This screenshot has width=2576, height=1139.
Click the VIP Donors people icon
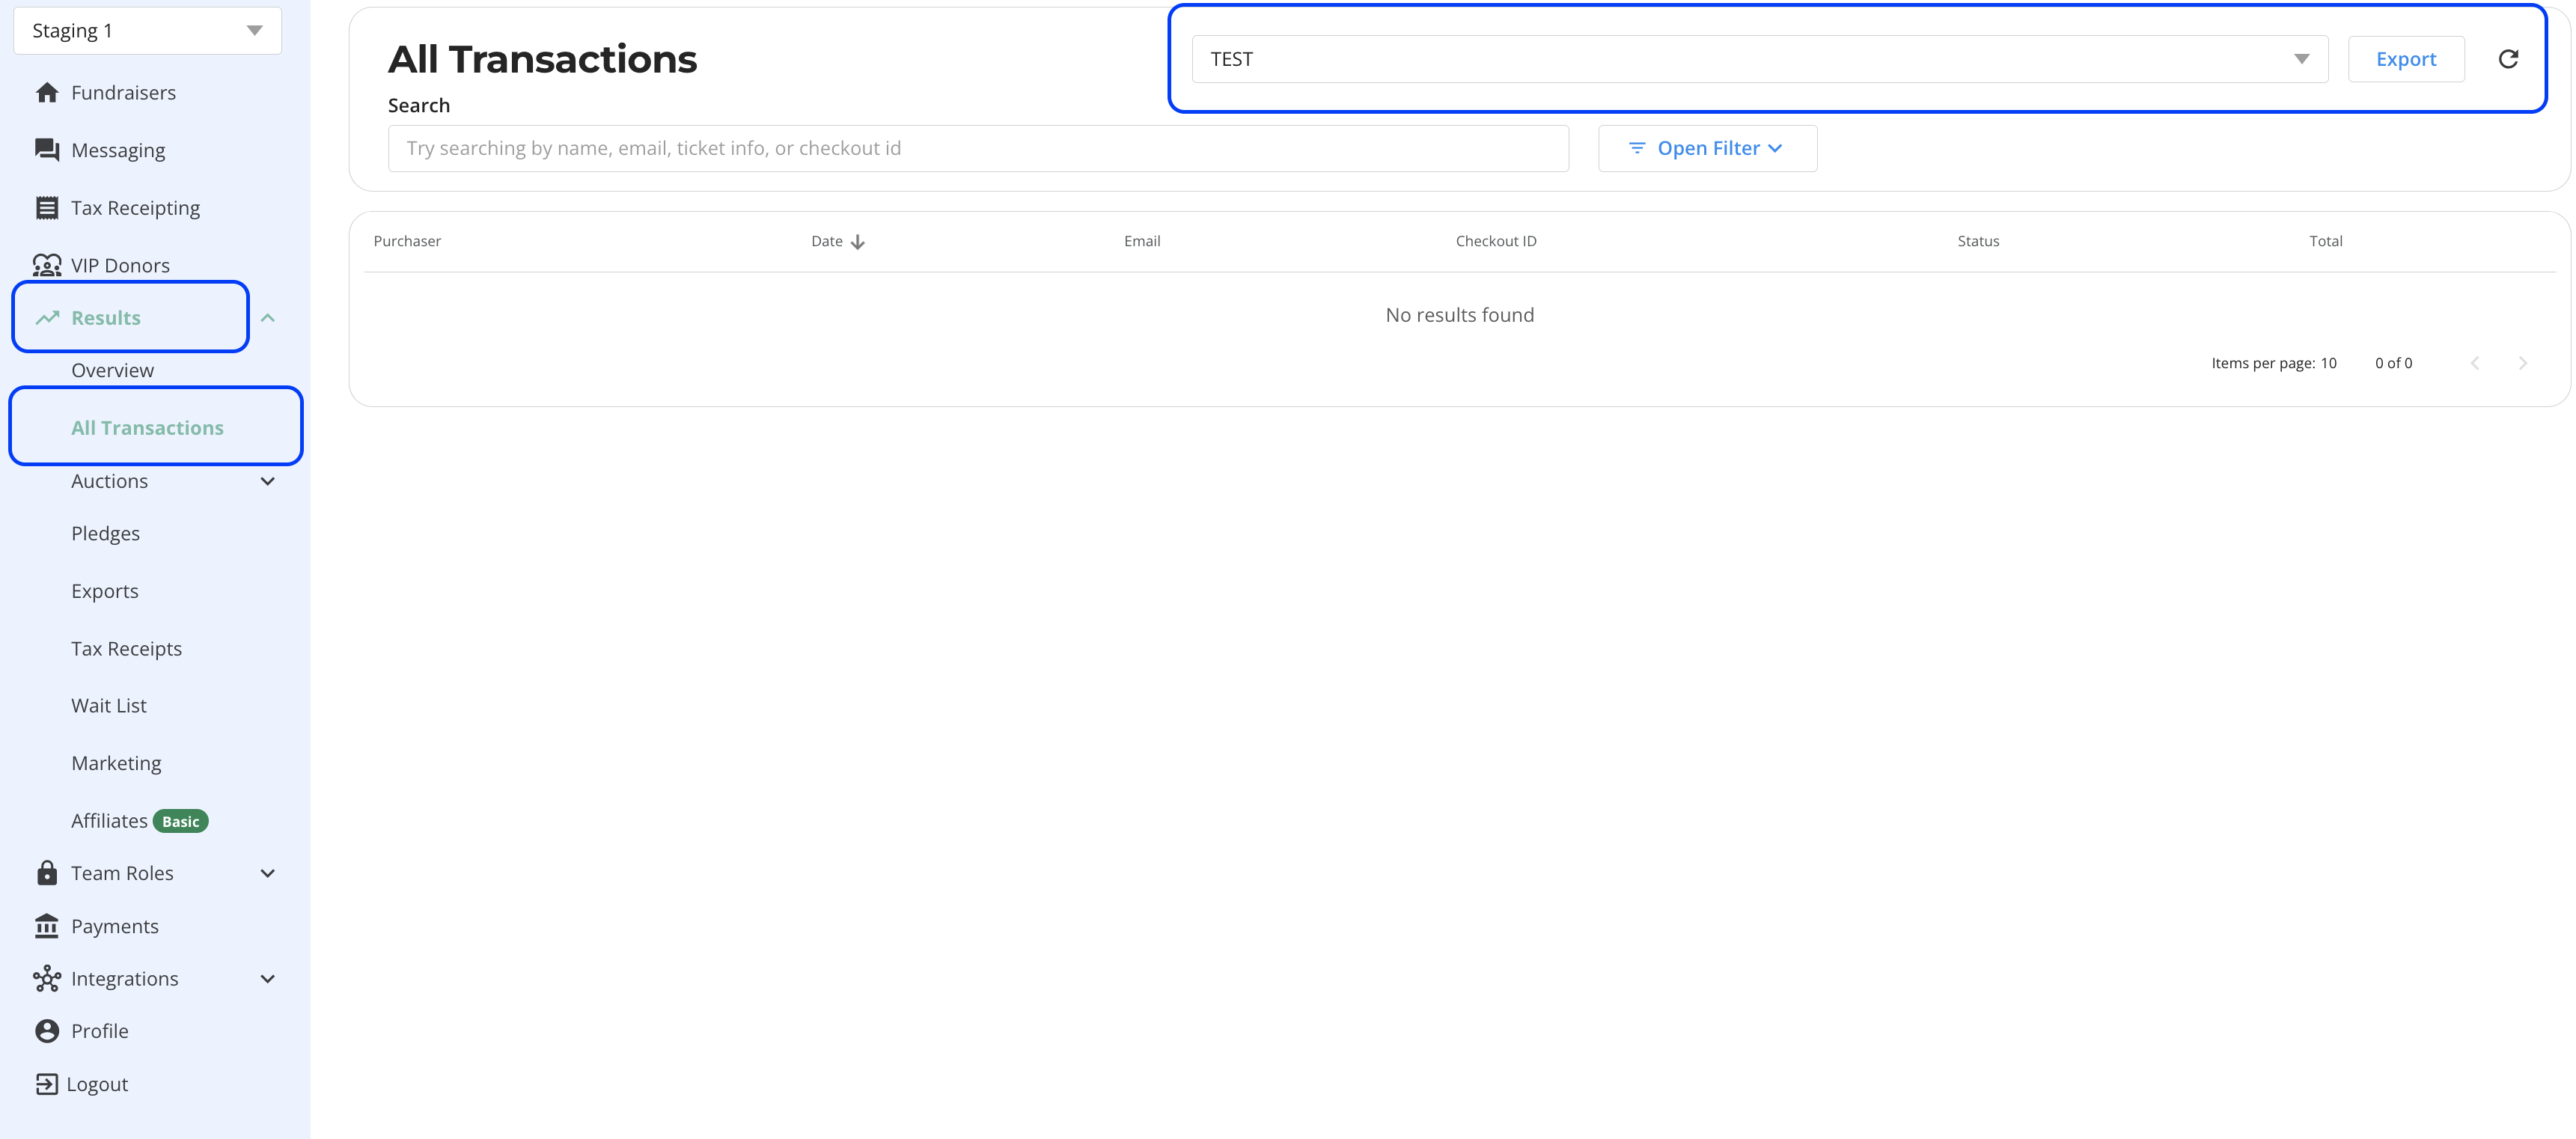pos(47,265)
